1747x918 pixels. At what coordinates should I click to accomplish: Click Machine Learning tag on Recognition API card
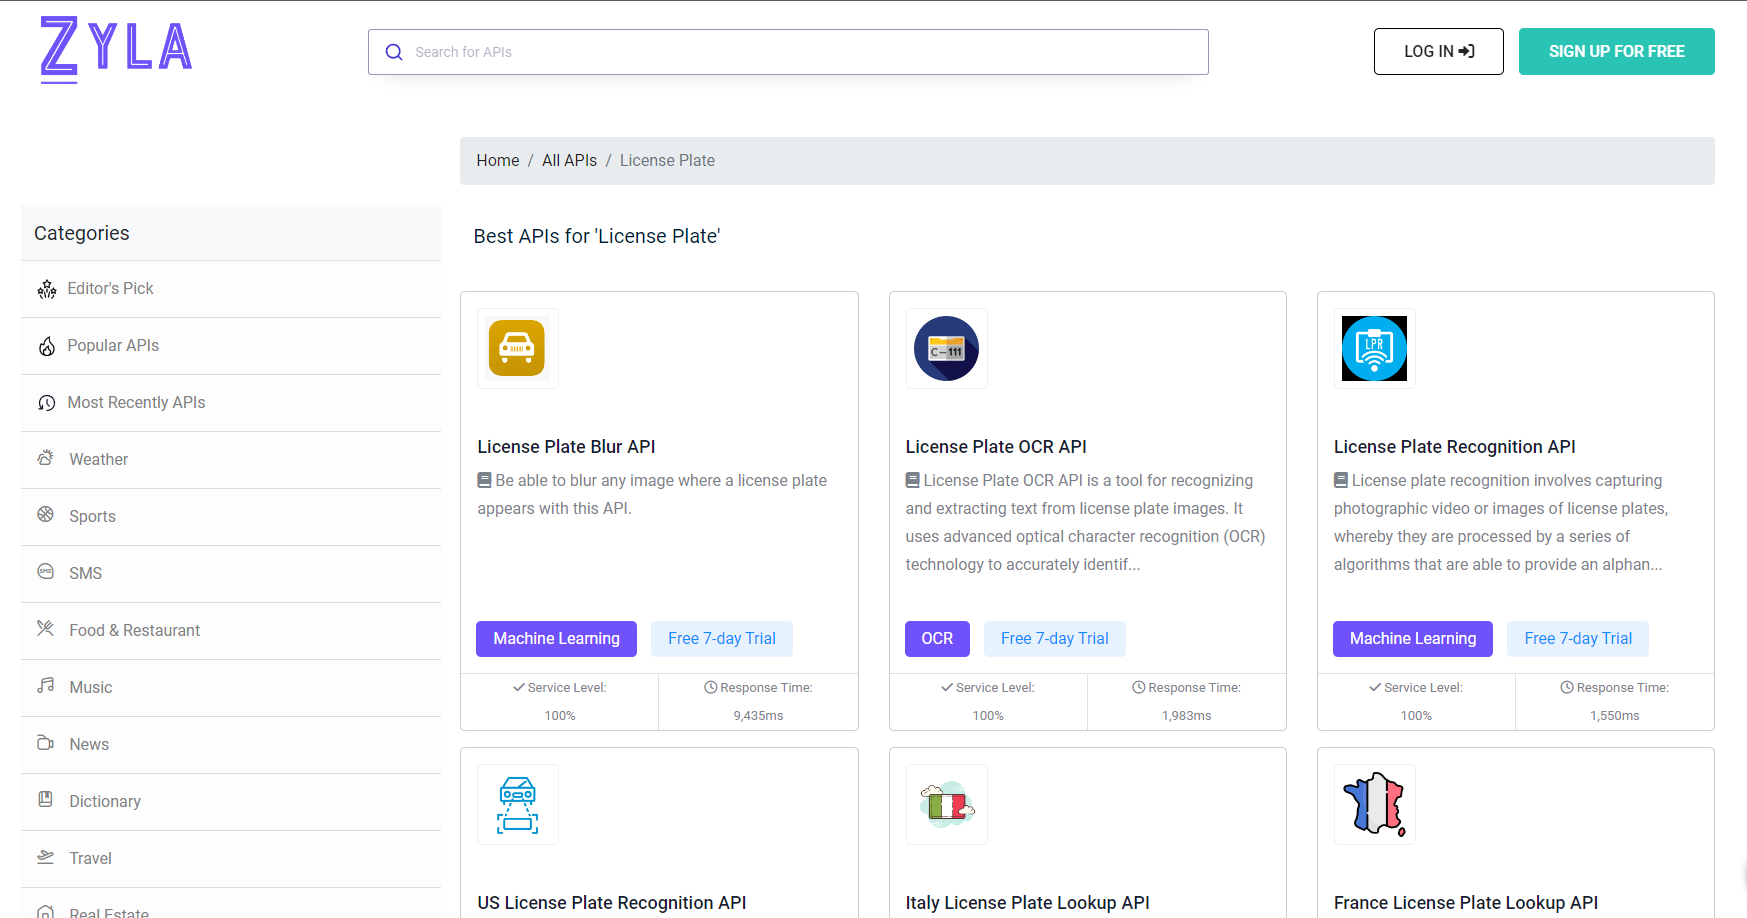click(1413, 639)
